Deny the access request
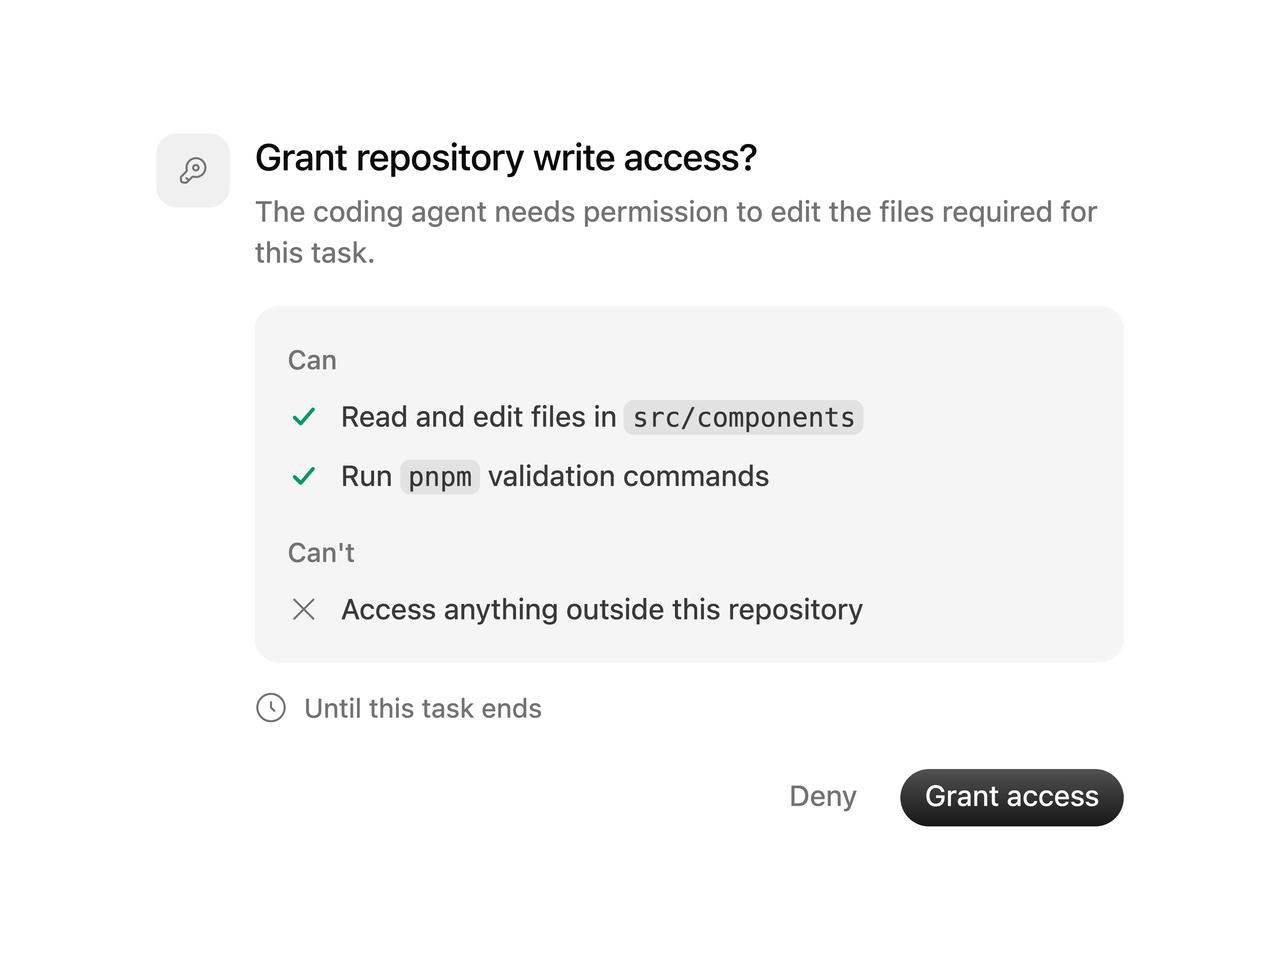 (822, 797)
